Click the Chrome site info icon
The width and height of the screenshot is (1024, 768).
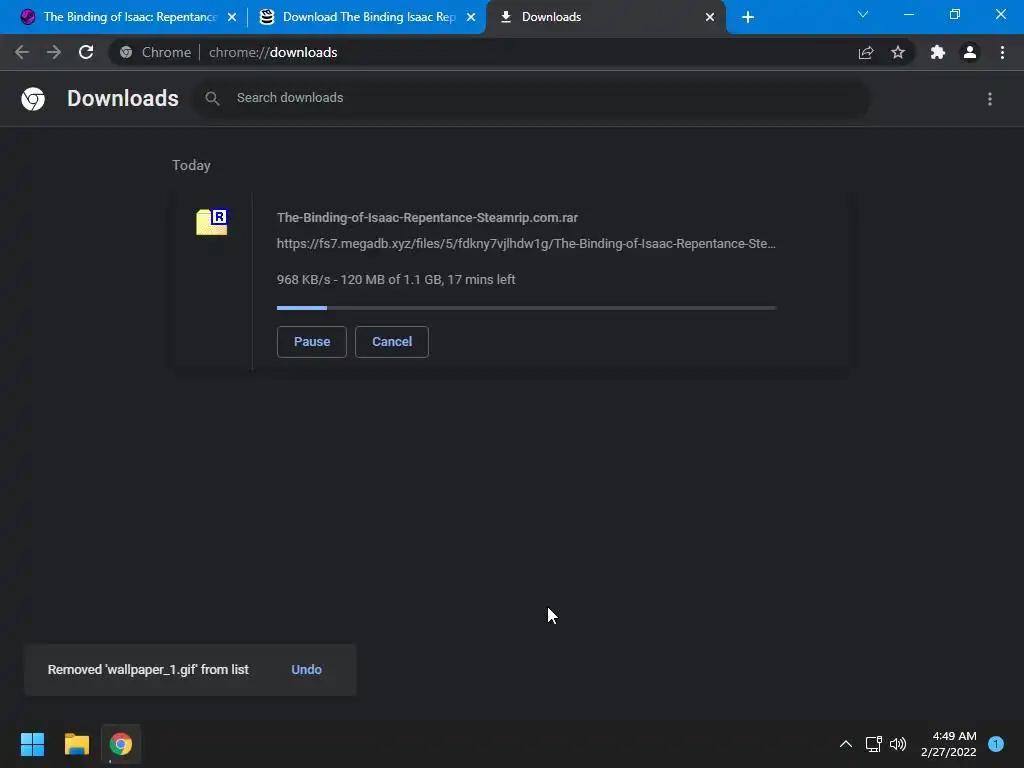pos(126,52)
